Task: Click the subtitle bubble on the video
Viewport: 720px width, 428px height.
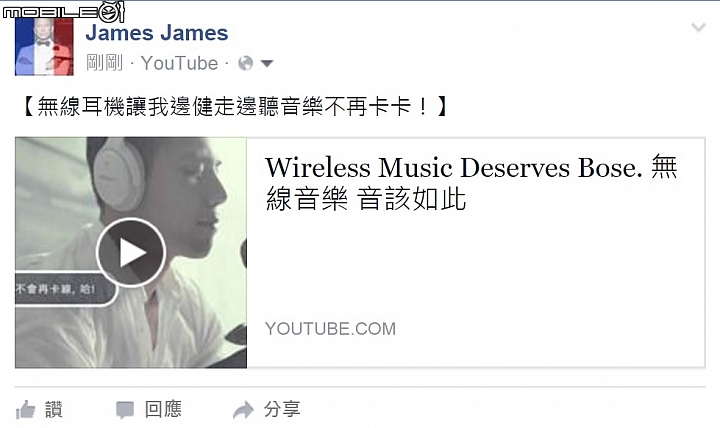Action: tap(67, 289)
